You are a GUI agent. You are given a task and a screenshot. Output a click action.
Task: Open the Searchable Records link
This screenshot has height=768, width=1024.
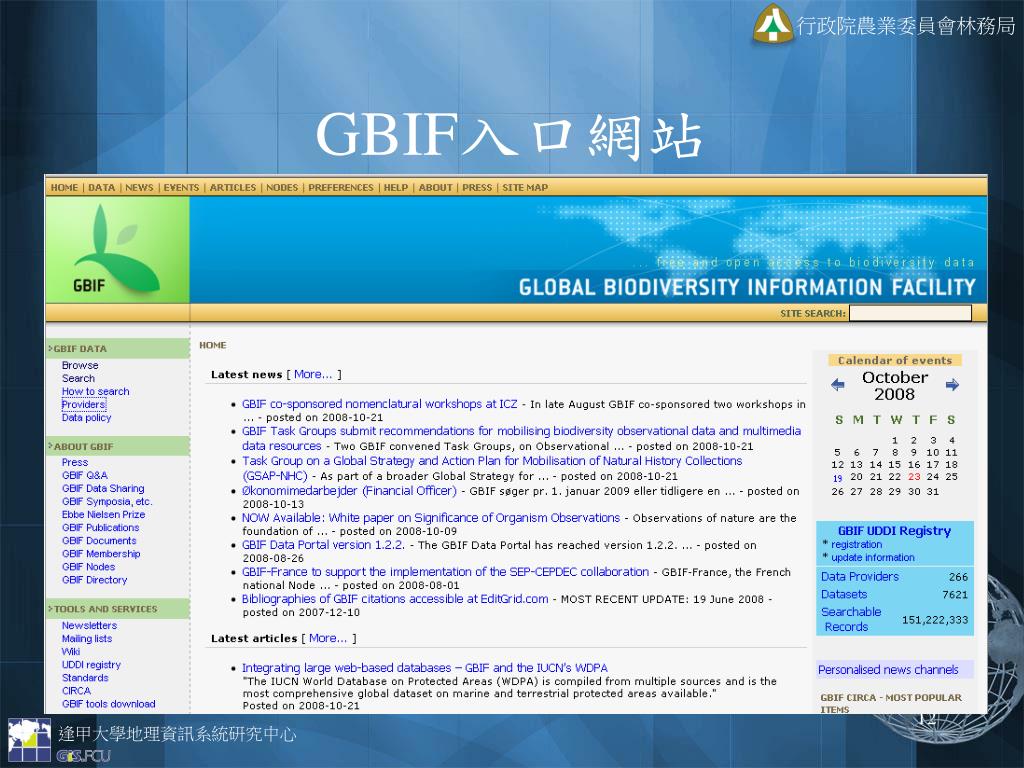pos(851,619)
